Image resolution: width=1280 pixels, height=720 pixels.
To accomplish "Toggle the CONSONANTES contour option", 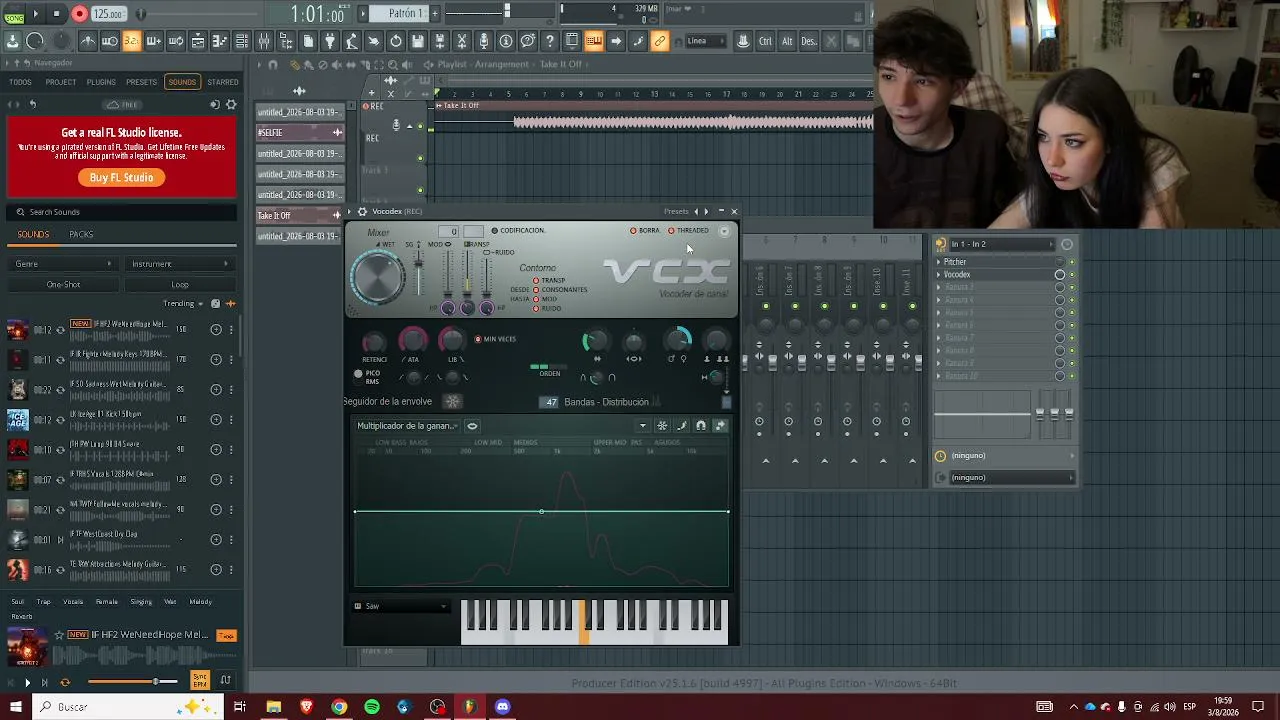I will (x=561, y=290).
